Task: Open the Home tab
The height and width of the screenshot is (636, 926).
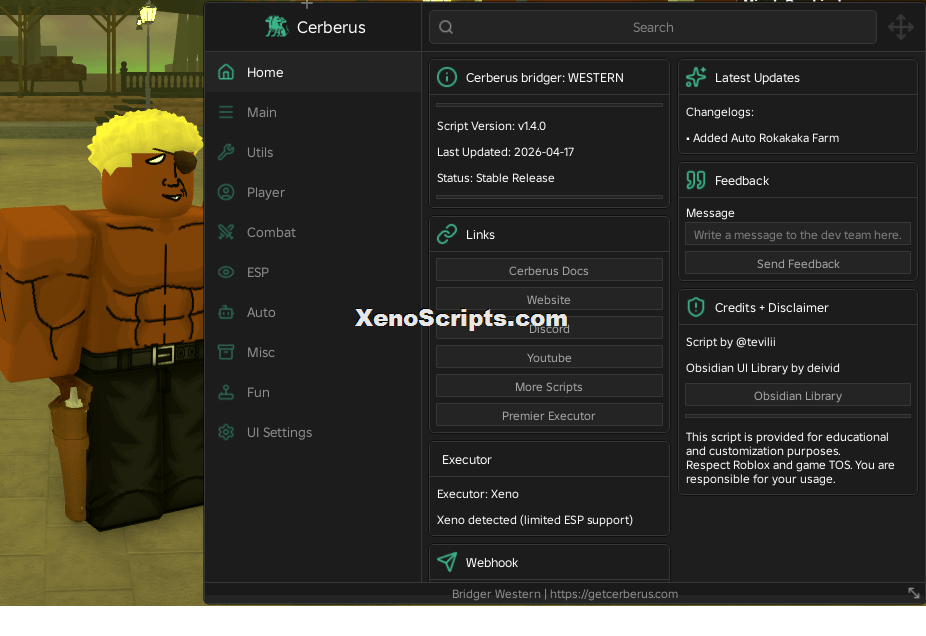Action: tap(313, 72)
